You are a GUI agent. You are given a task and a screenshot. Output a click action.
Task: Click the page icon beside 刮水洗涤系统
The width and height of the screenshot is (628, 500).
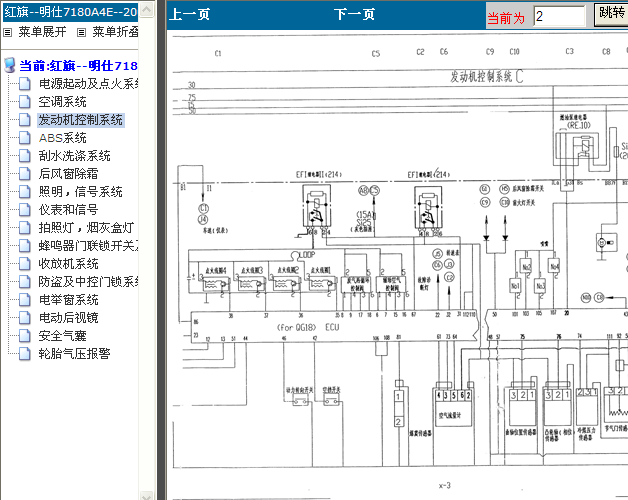[25, 156]
